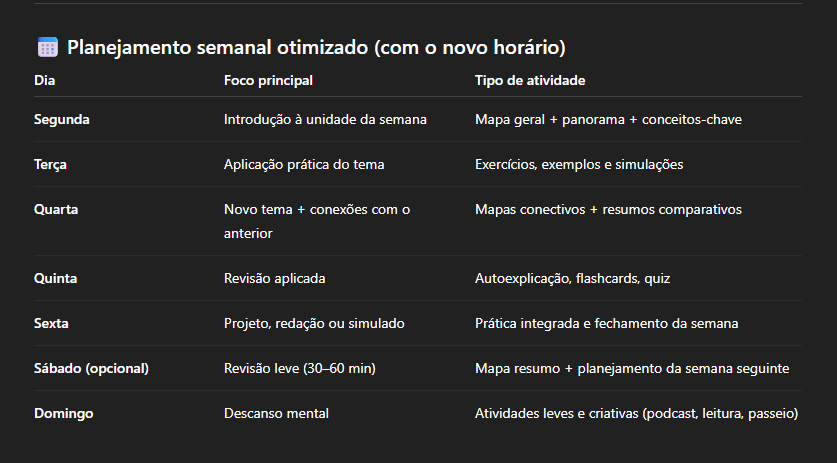The width and height of the screenshot is (837, 463).
Task: Select the 'Segunda' row label
Action: point(62,119)
